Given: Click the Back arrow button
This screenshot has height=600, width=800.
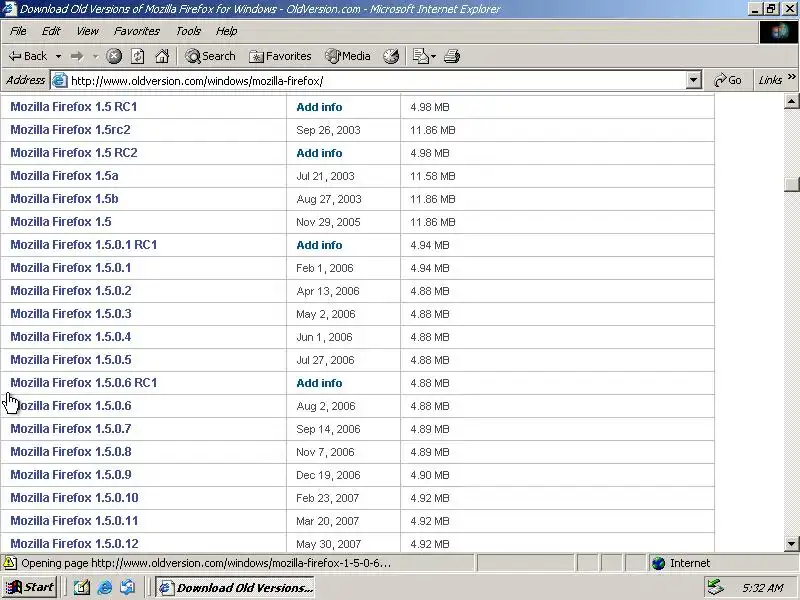Looking at the screenshot, I should (29, 56).
